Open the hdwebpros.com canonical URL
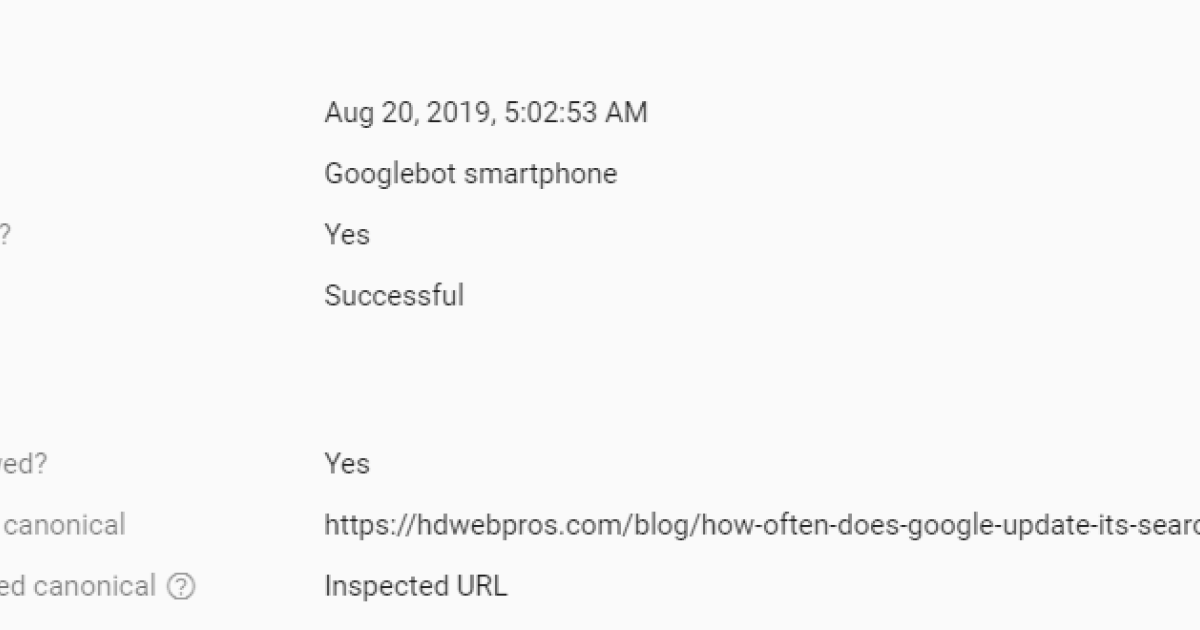Screen dimensions: 1200x630 (760, 525)
